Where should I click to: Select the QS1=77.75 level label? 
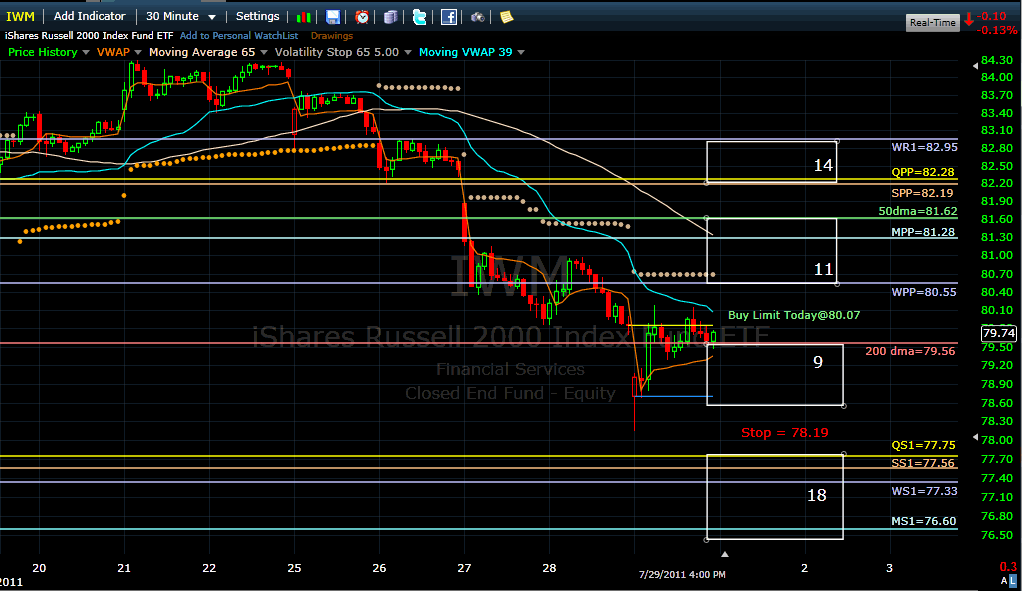tap(923, 445)
